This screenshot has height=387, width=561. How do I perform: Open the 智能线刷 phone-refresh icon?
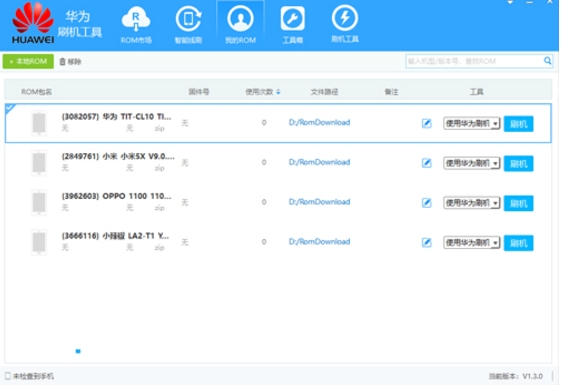click(188, 19)
